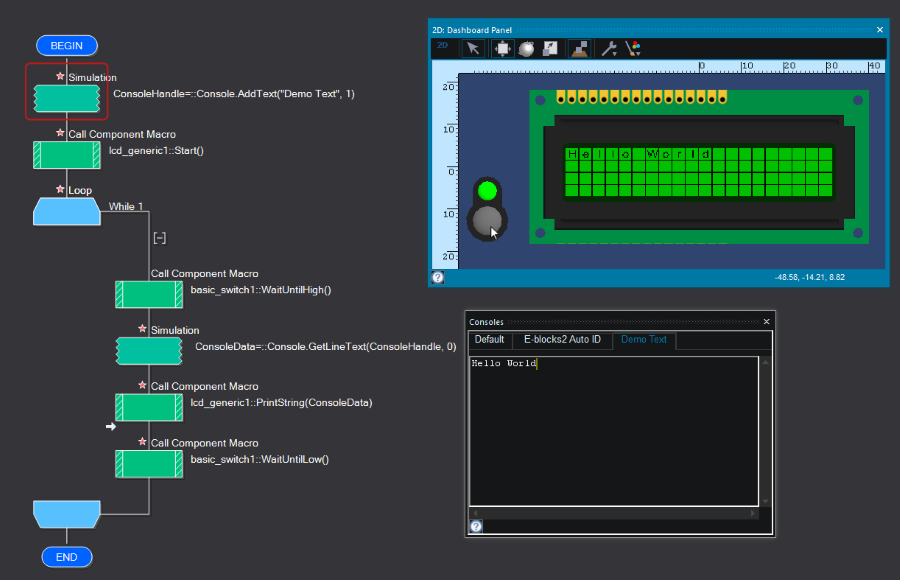Click the lcd_generic1::Start() label
The image size is (900, 580).
156,150
